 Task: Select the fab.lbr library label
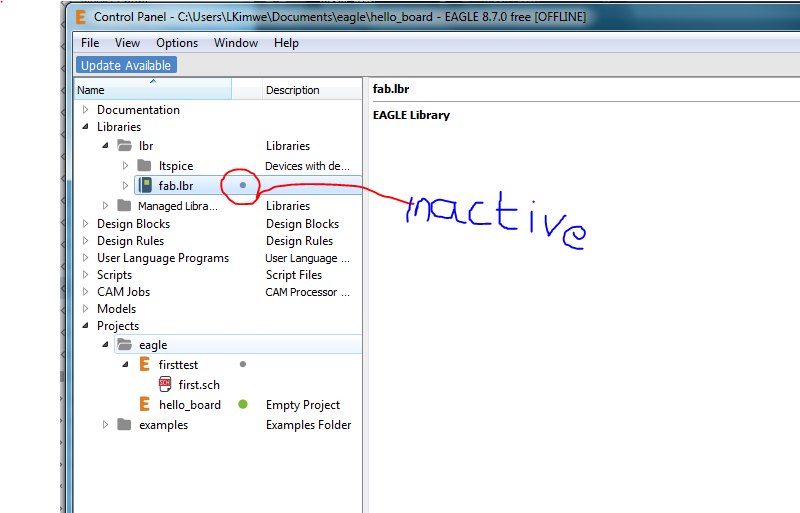tap(176, 186)
